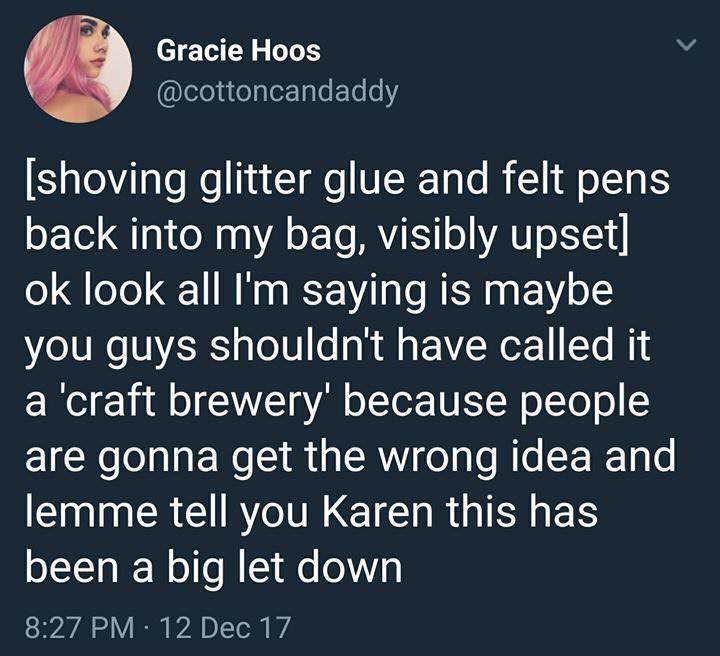720x656 pixels.
Task: Select the word 'Karen' in the tweet
Action: point(377,510)
